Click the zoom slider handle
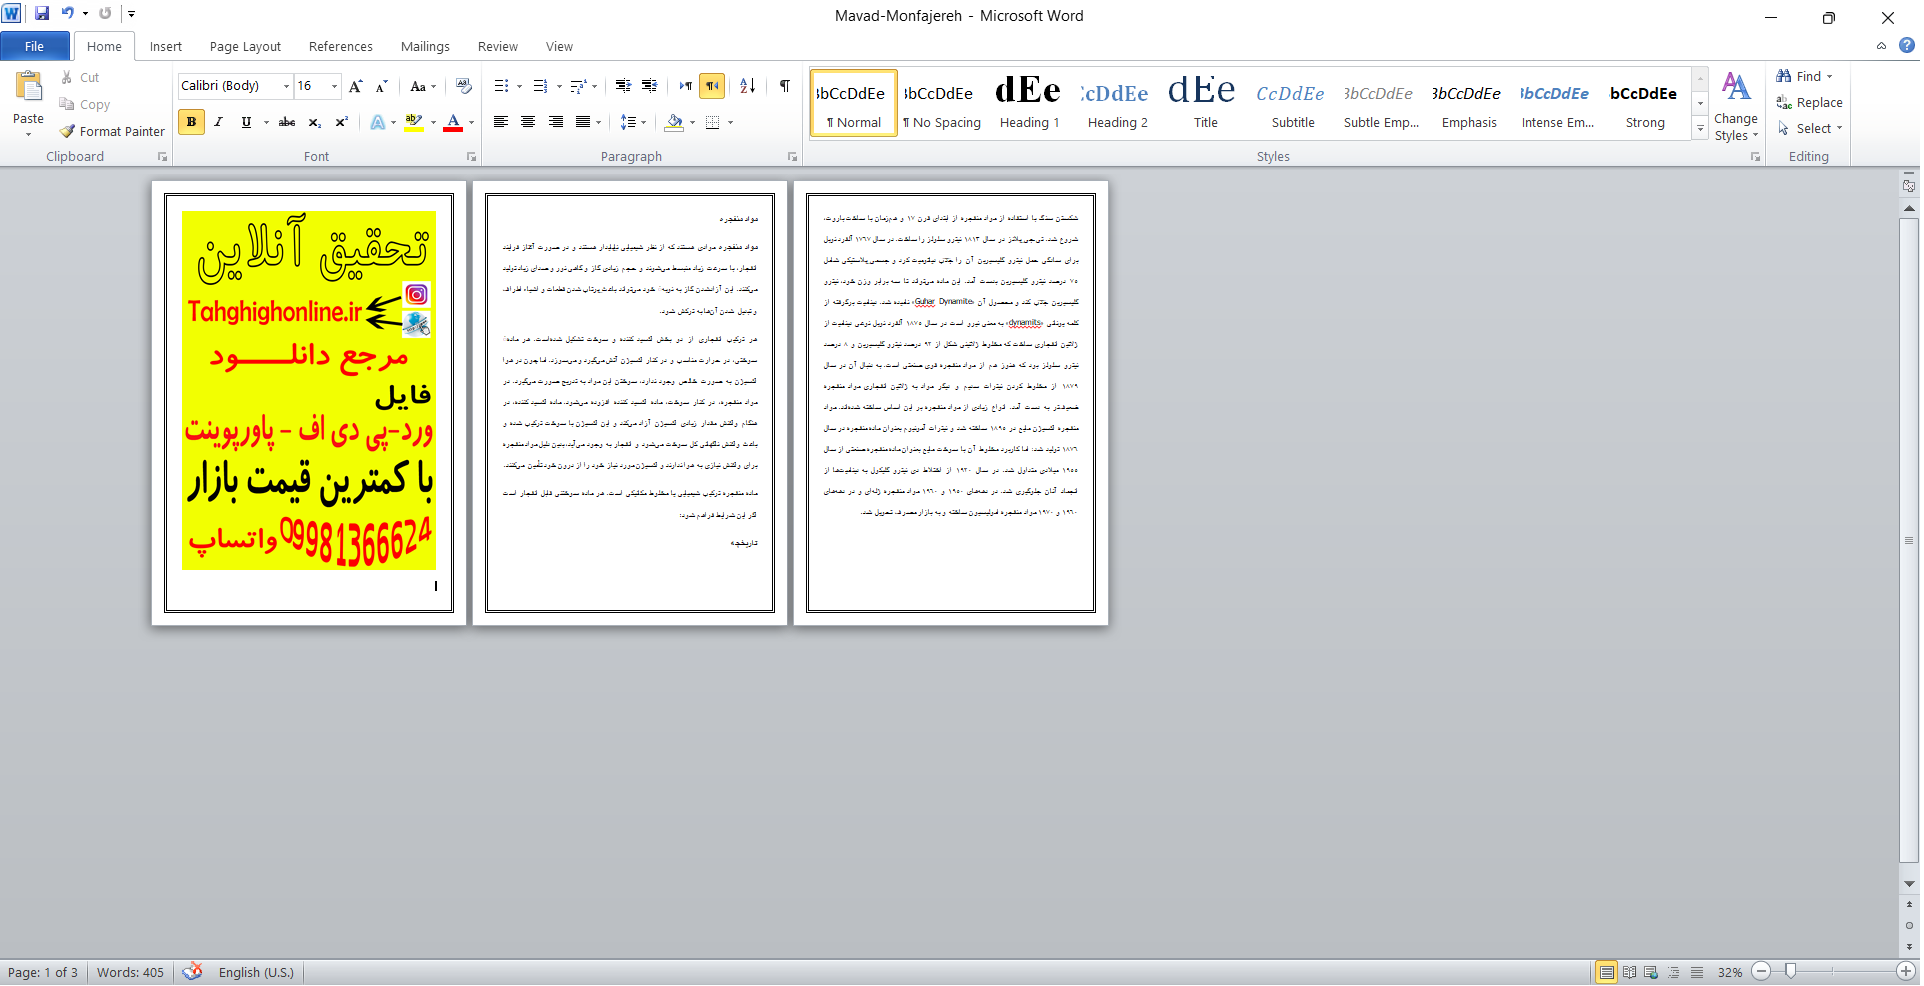The width and height of the screenshot is (1924, 986). (x=1790, y=971)
